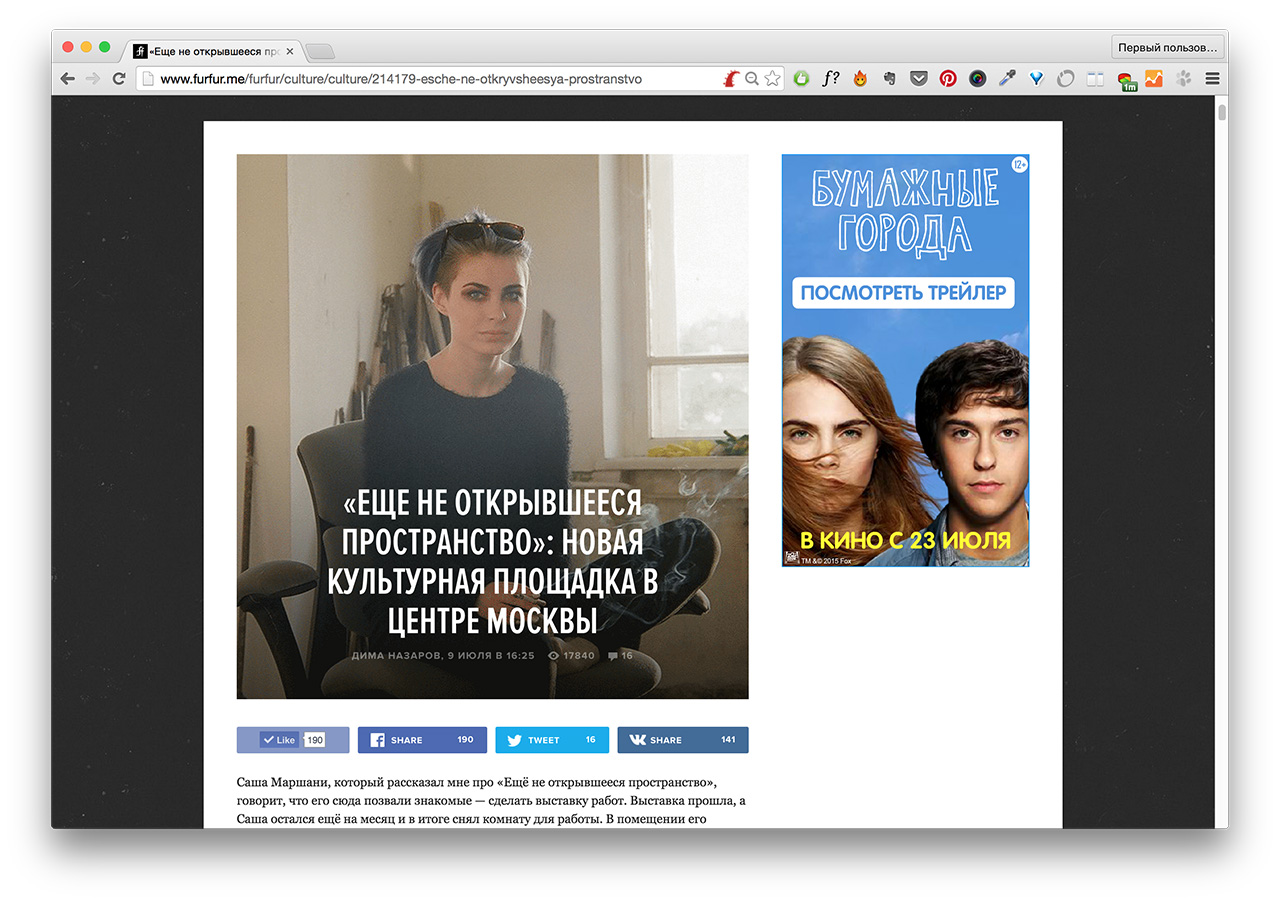Screen dimensions: 1280x902
Task: Click the gray circular arrow extension
Action: coord(1065,78)
